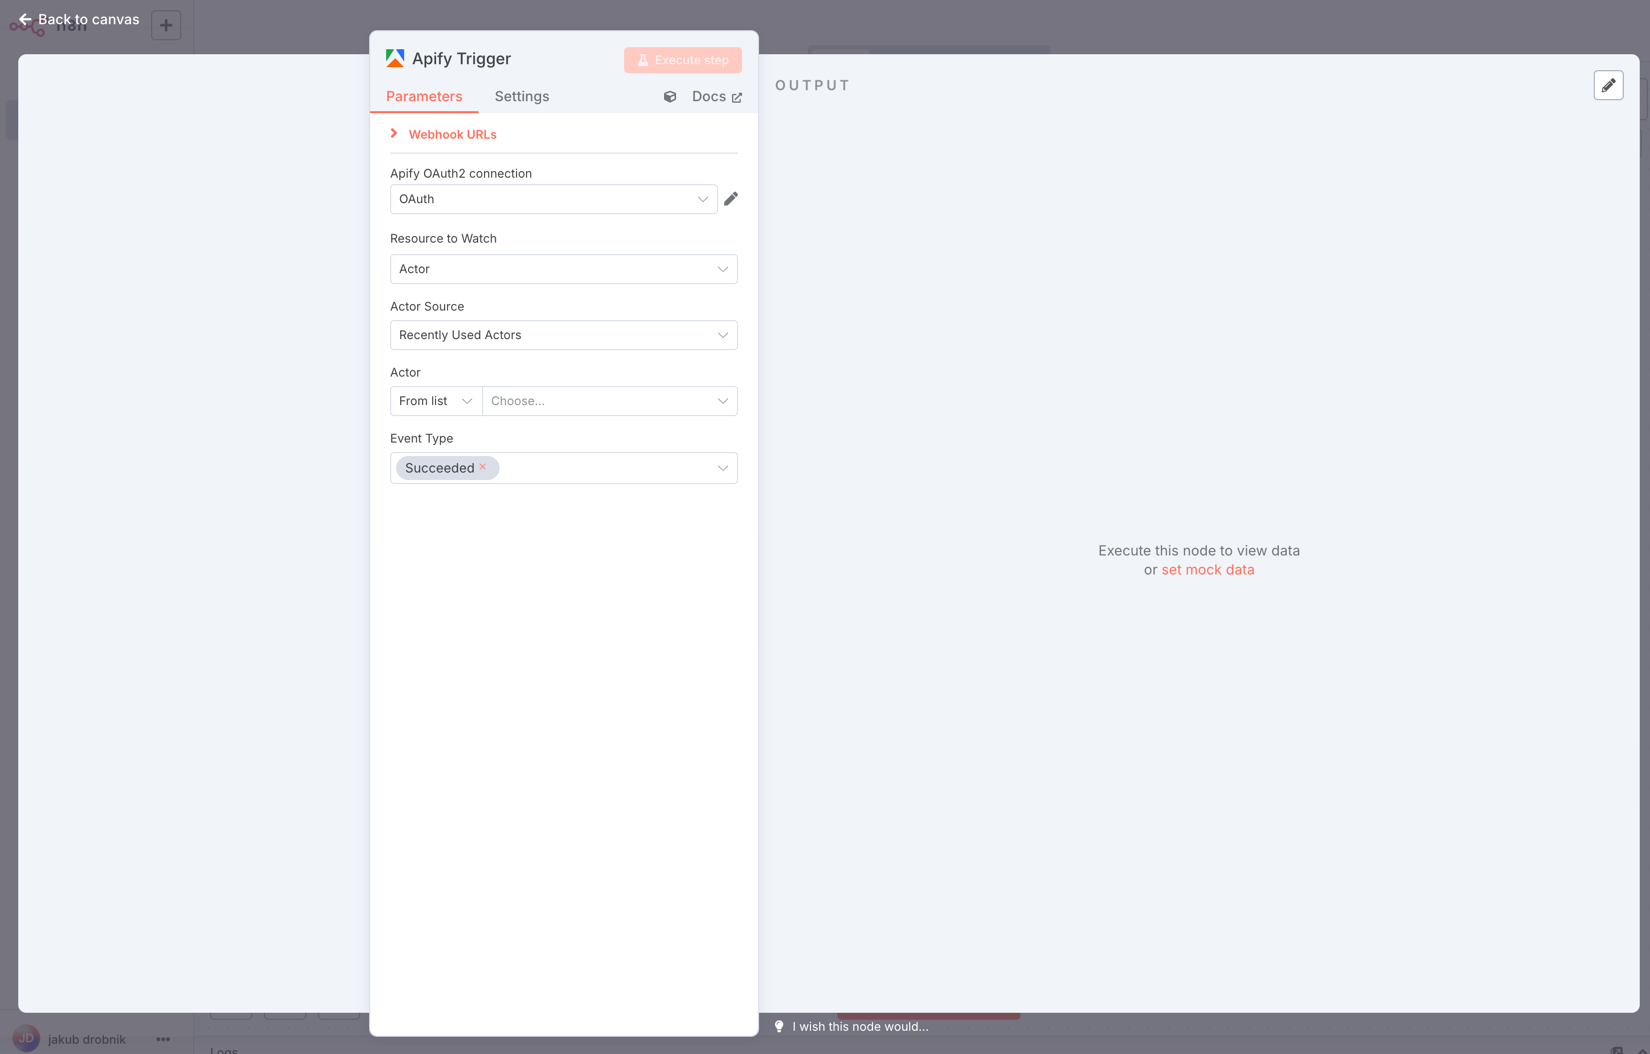
Task: Click 'I wish this node would...' feedback
Action: tap(860, 1026)
